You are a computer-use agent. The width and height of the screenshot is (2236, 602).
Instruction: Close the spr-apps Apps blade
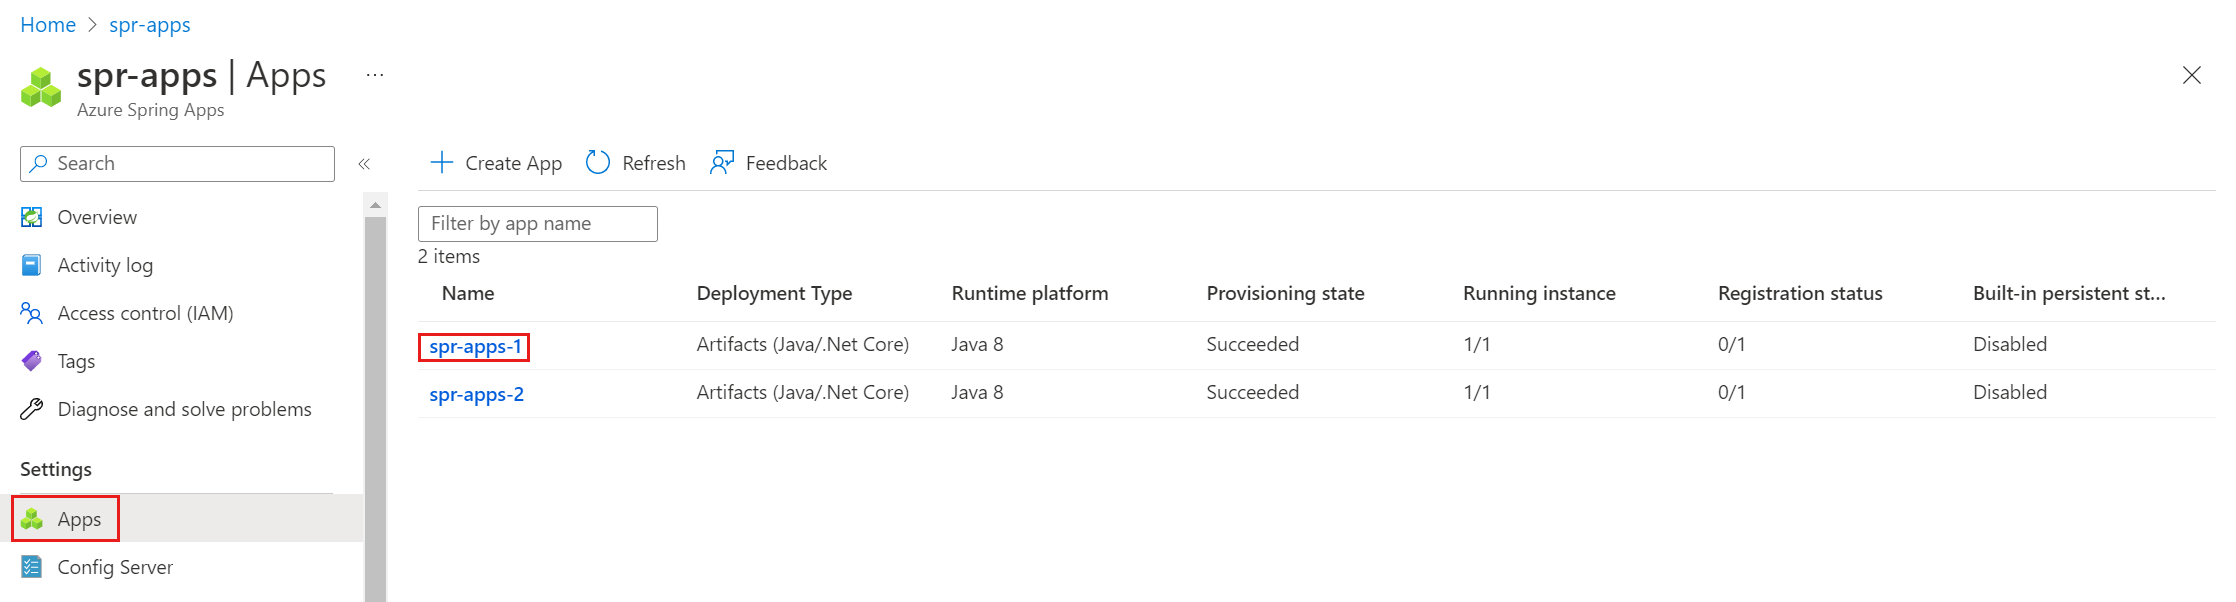[2191, 75]
